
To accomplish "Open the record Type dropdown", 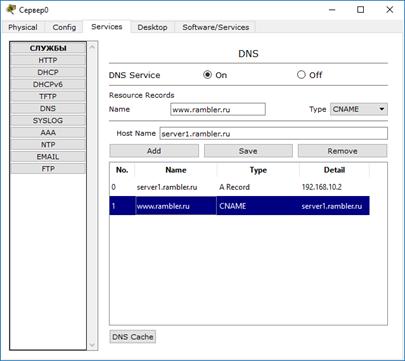I will (x=359, y=109).
